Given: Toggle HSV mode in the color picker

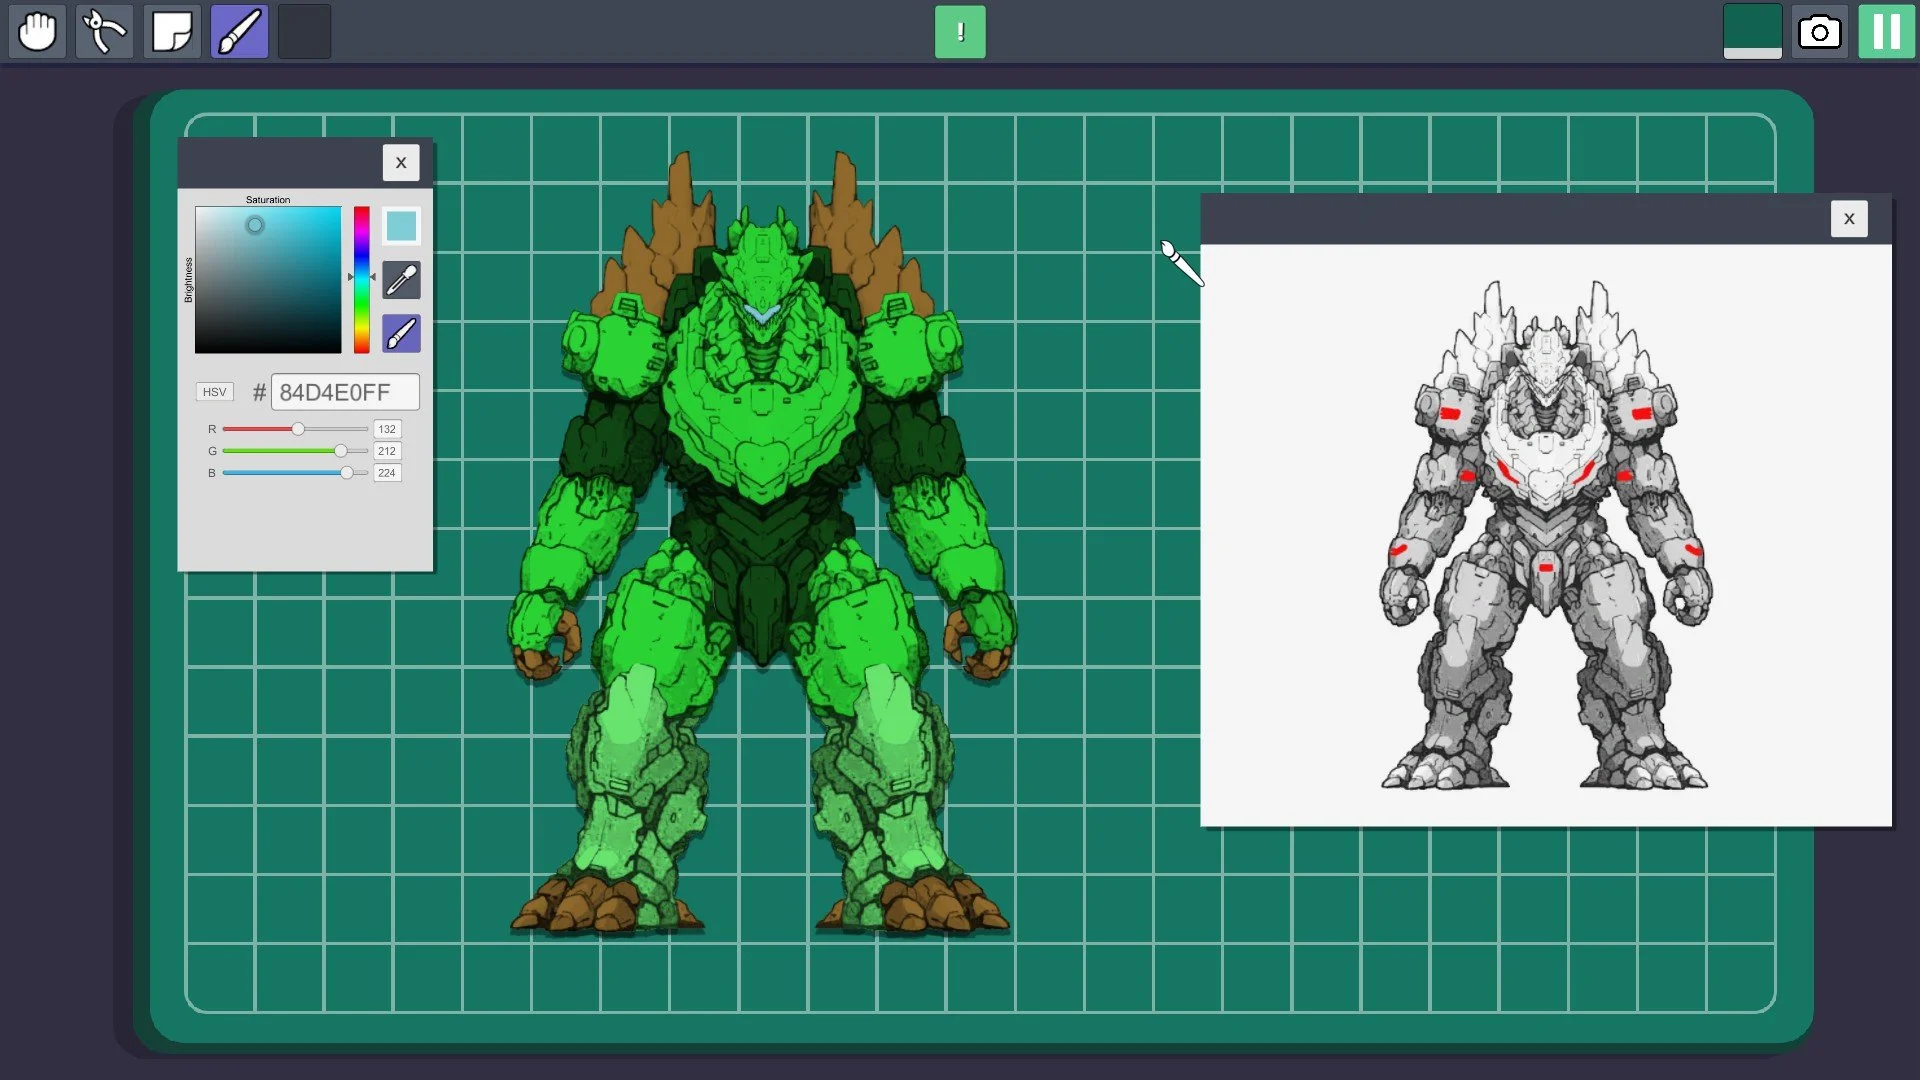Looking at the screenshot, I should pyautogui.click(x=214, y=391).
